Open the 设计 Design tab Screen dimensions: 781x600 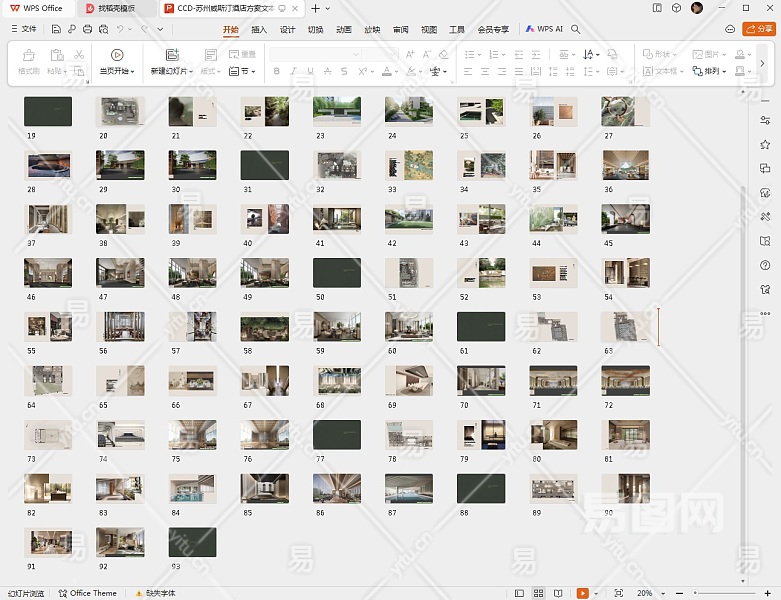(x=287, y=29)
